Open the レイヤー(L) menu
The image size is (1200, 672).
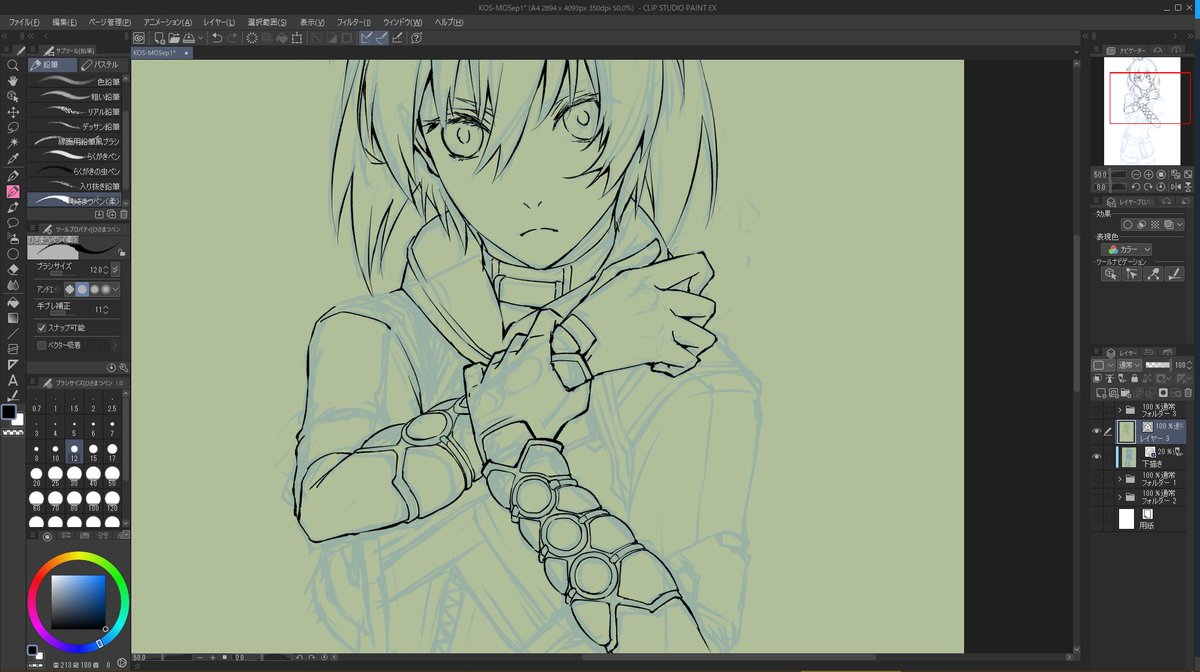[219, 22]
